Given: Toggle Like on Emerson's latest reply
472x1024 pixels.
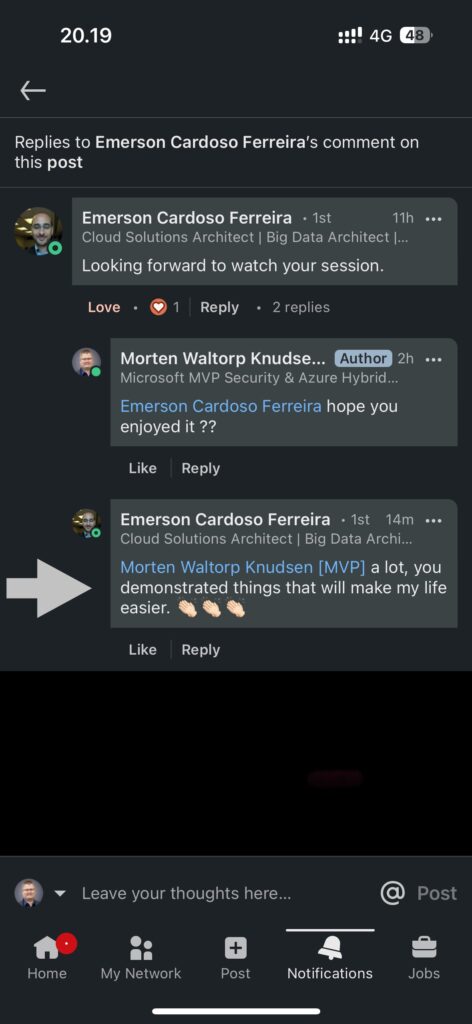Looking at the screenshot, I should click(x=142, y=650).
